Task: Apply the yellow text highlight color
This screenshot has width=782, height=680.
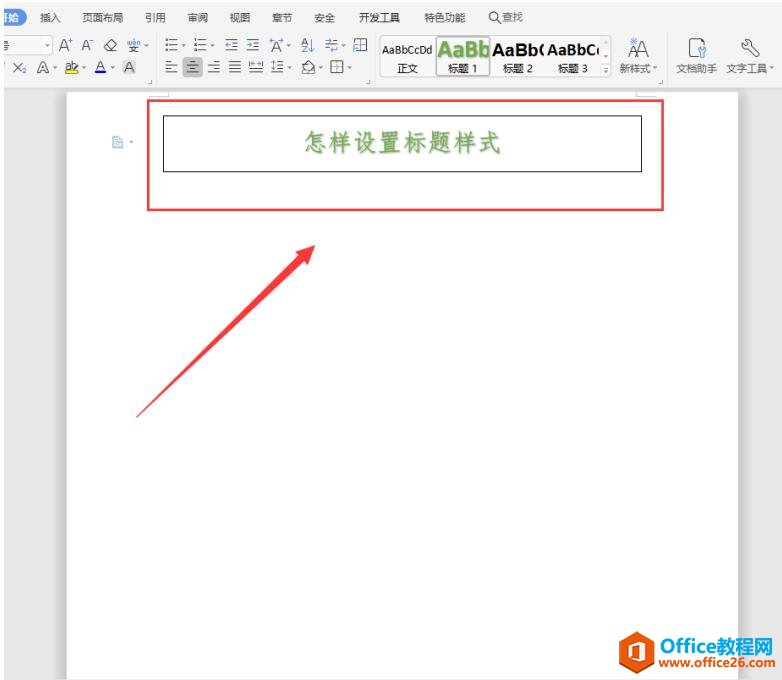Action: point(72,67)
